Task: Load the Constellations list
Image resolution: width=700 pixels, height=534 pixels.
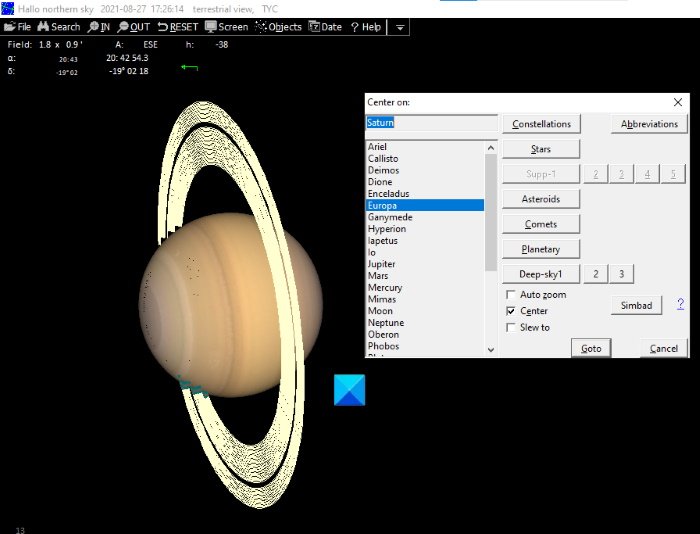Action: coord(541,124)
